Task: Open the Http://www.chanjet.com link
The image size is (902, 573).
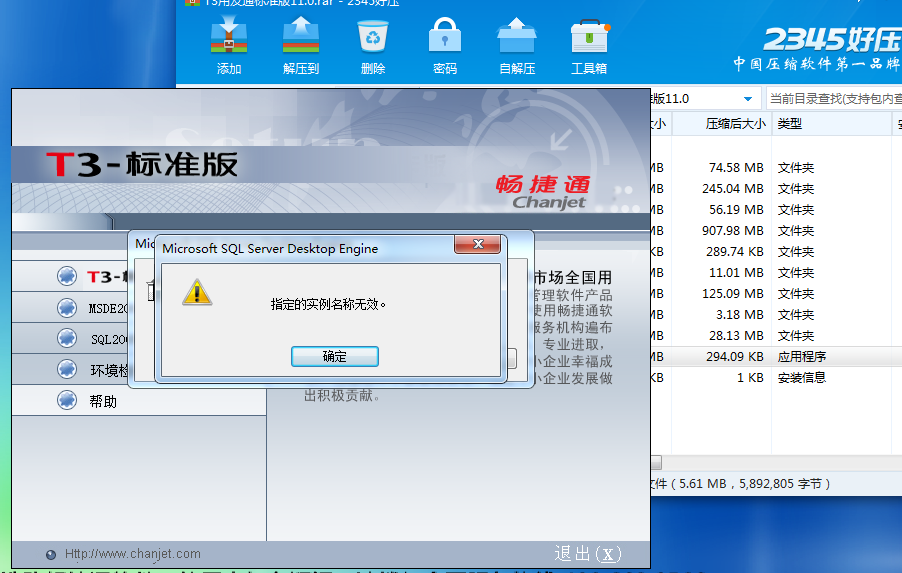Action: click(x=132, y=554)
